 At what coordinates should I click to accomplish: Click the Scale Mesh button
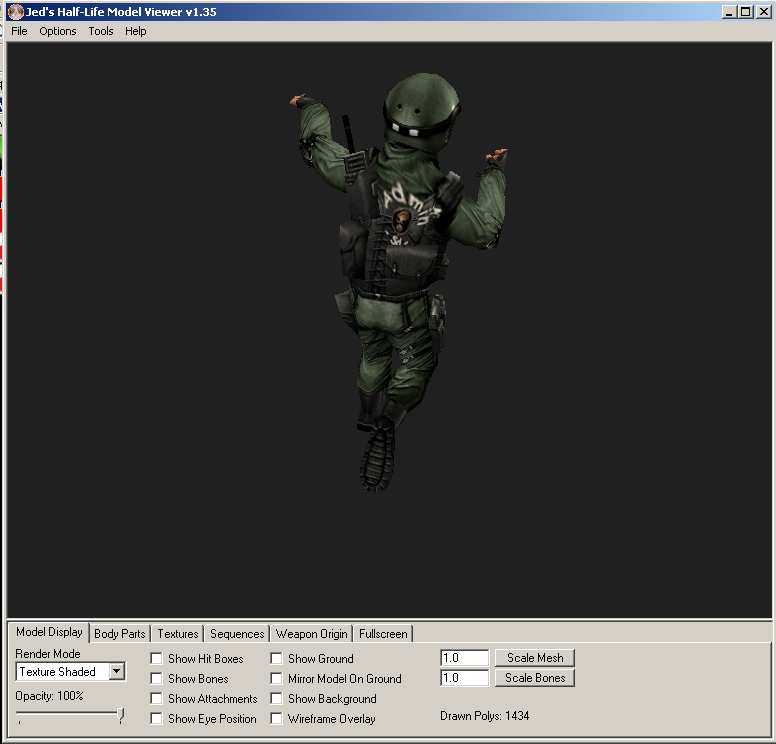[x=535, y=658]
